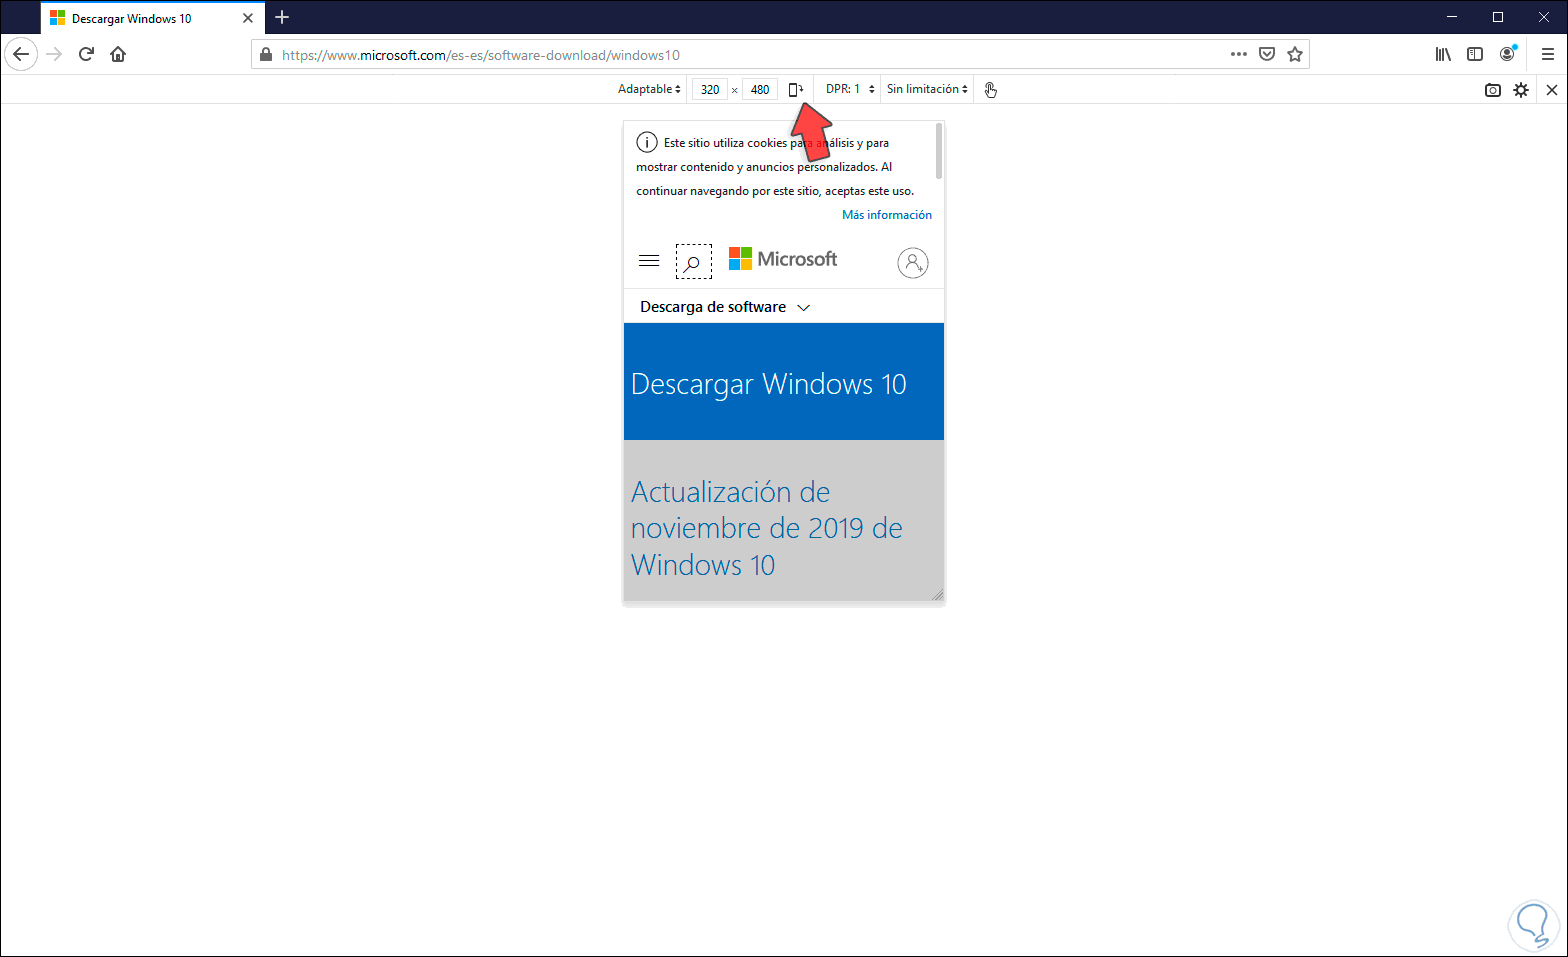This screenshot has height=957, width=1568.
Task: Bookmark this page with star
Action: click(1295, 54)
